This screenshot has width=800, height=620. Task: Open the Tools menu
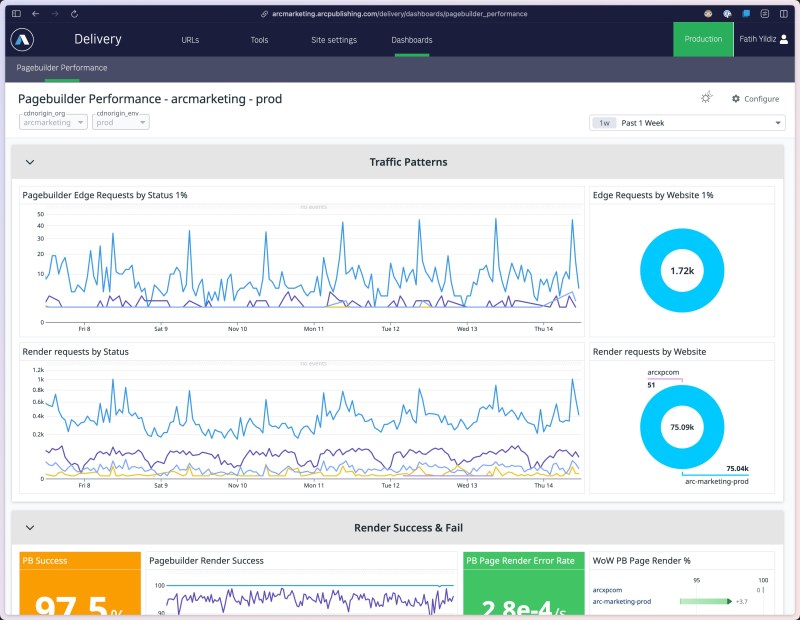tap(259, 40)
